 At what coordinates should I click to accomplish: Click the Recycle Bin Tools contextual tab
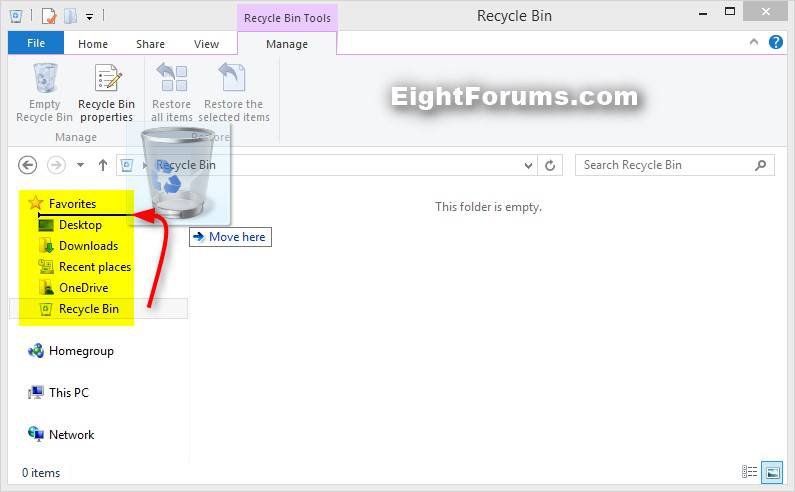287,18
